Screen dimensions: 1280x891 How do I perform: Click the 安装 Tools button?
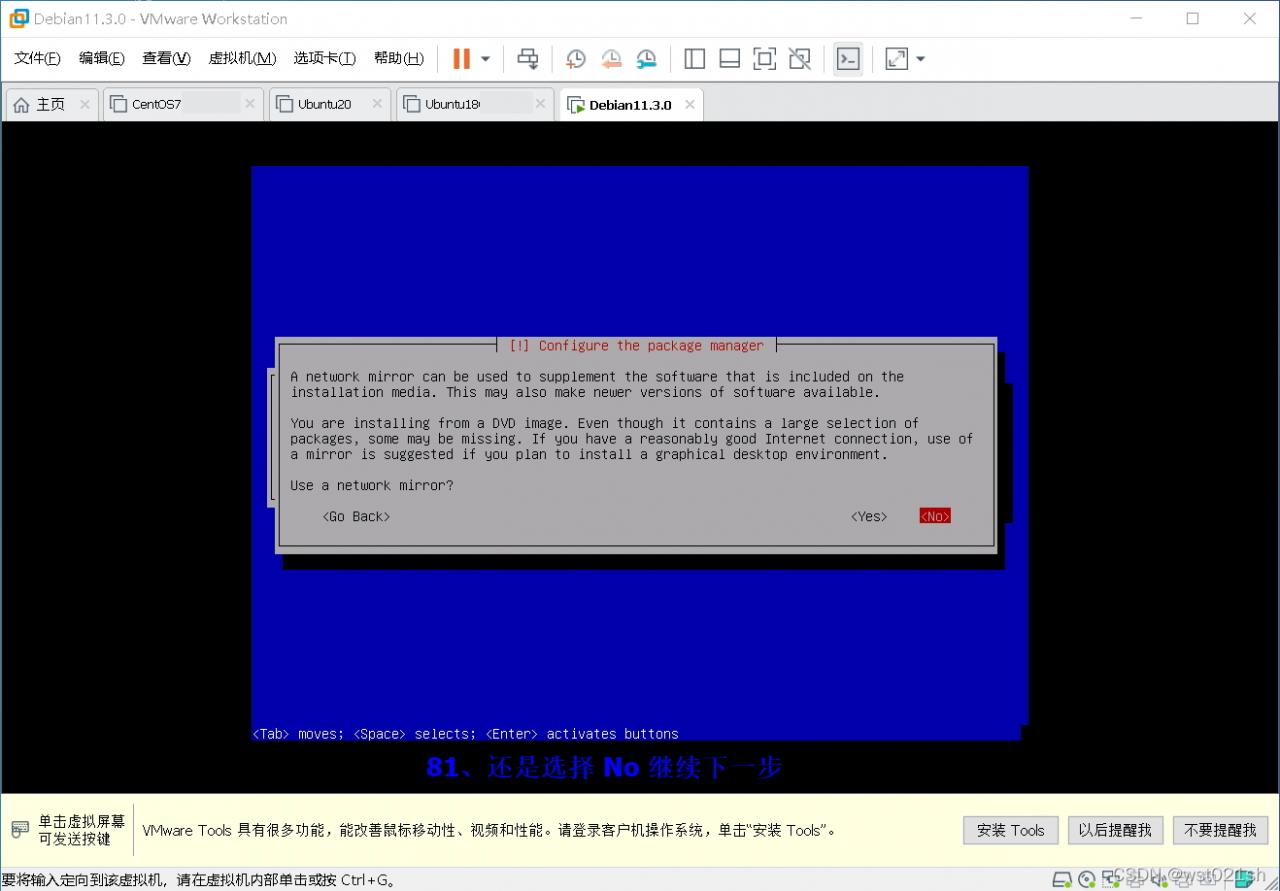[1010, 830]
